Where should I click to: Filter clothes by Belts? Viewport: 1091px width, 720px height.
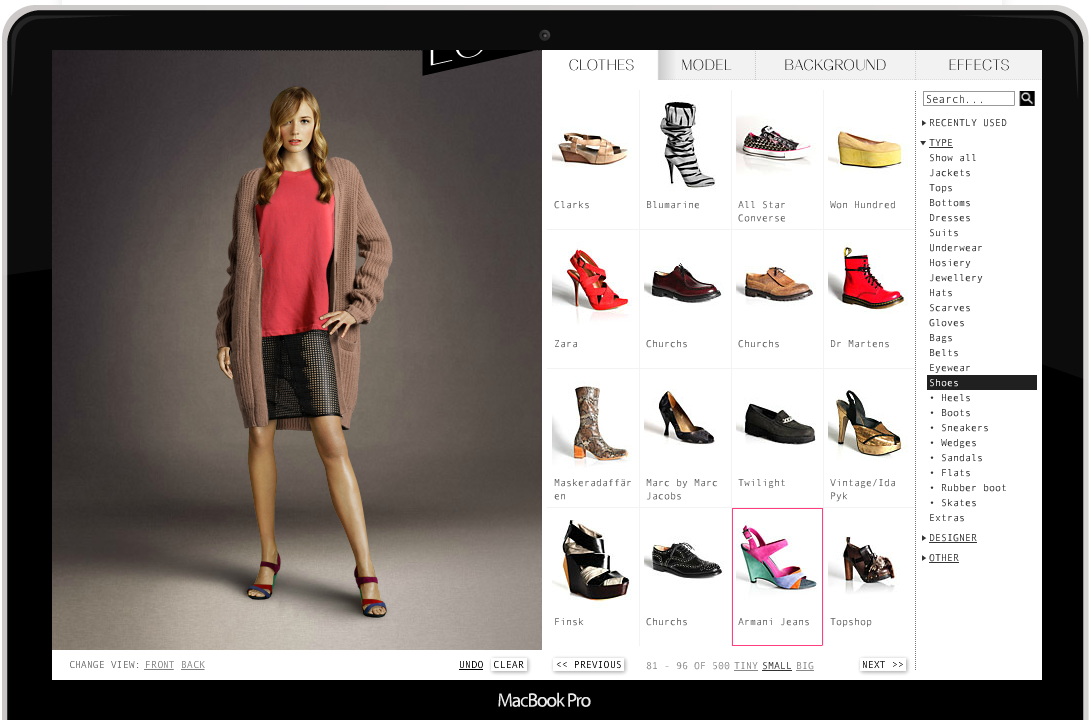tap(943, 353)
